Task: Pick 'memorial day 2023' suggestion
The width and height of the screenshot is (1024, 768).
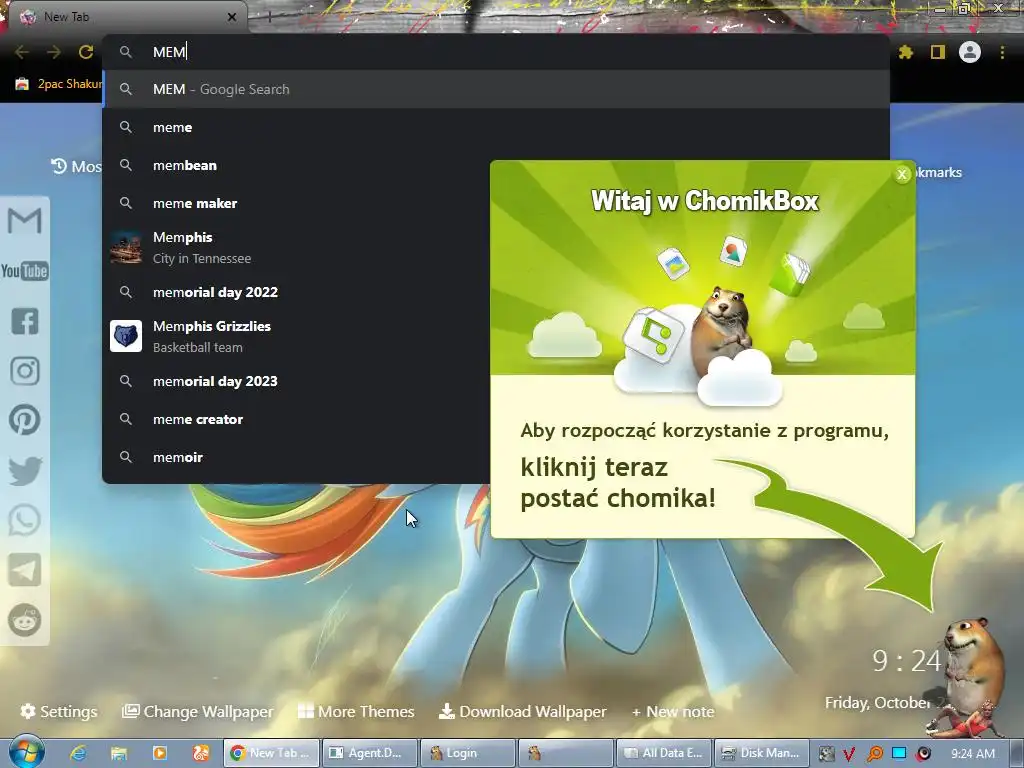Action: pyautogui.click(x=297, y=381)
